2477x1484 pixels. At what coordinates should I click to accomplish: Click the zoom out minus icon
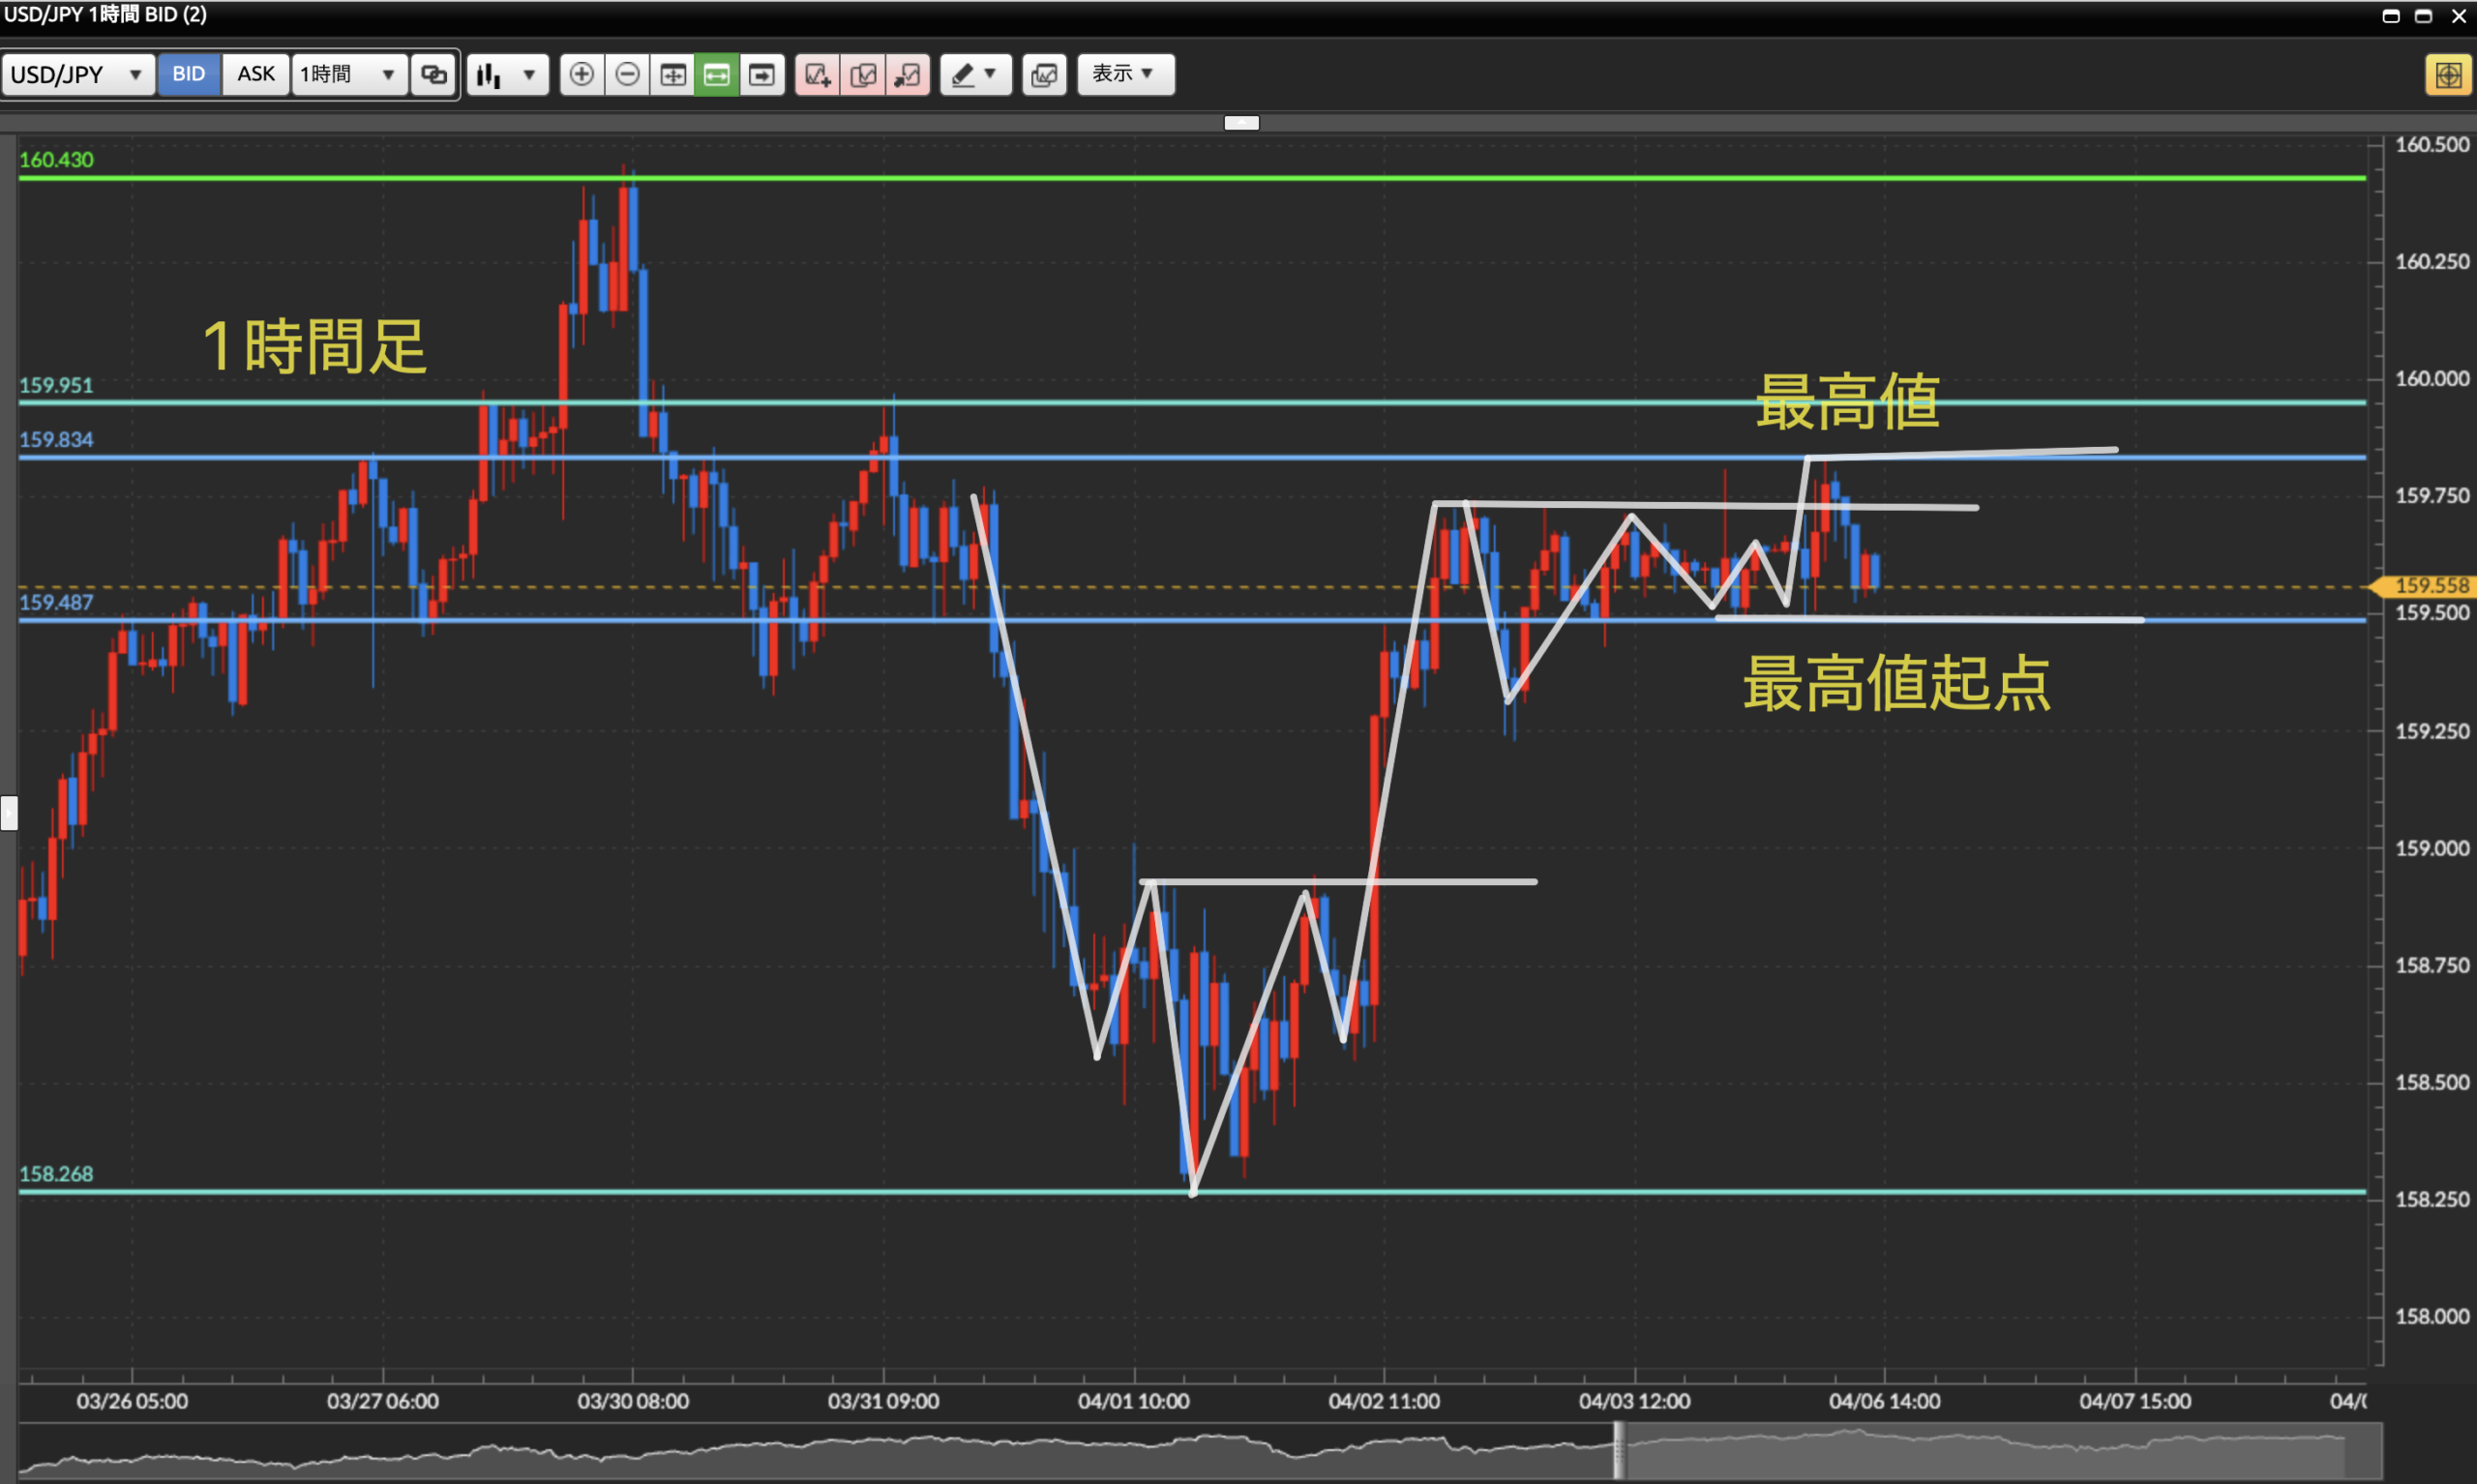627,74
